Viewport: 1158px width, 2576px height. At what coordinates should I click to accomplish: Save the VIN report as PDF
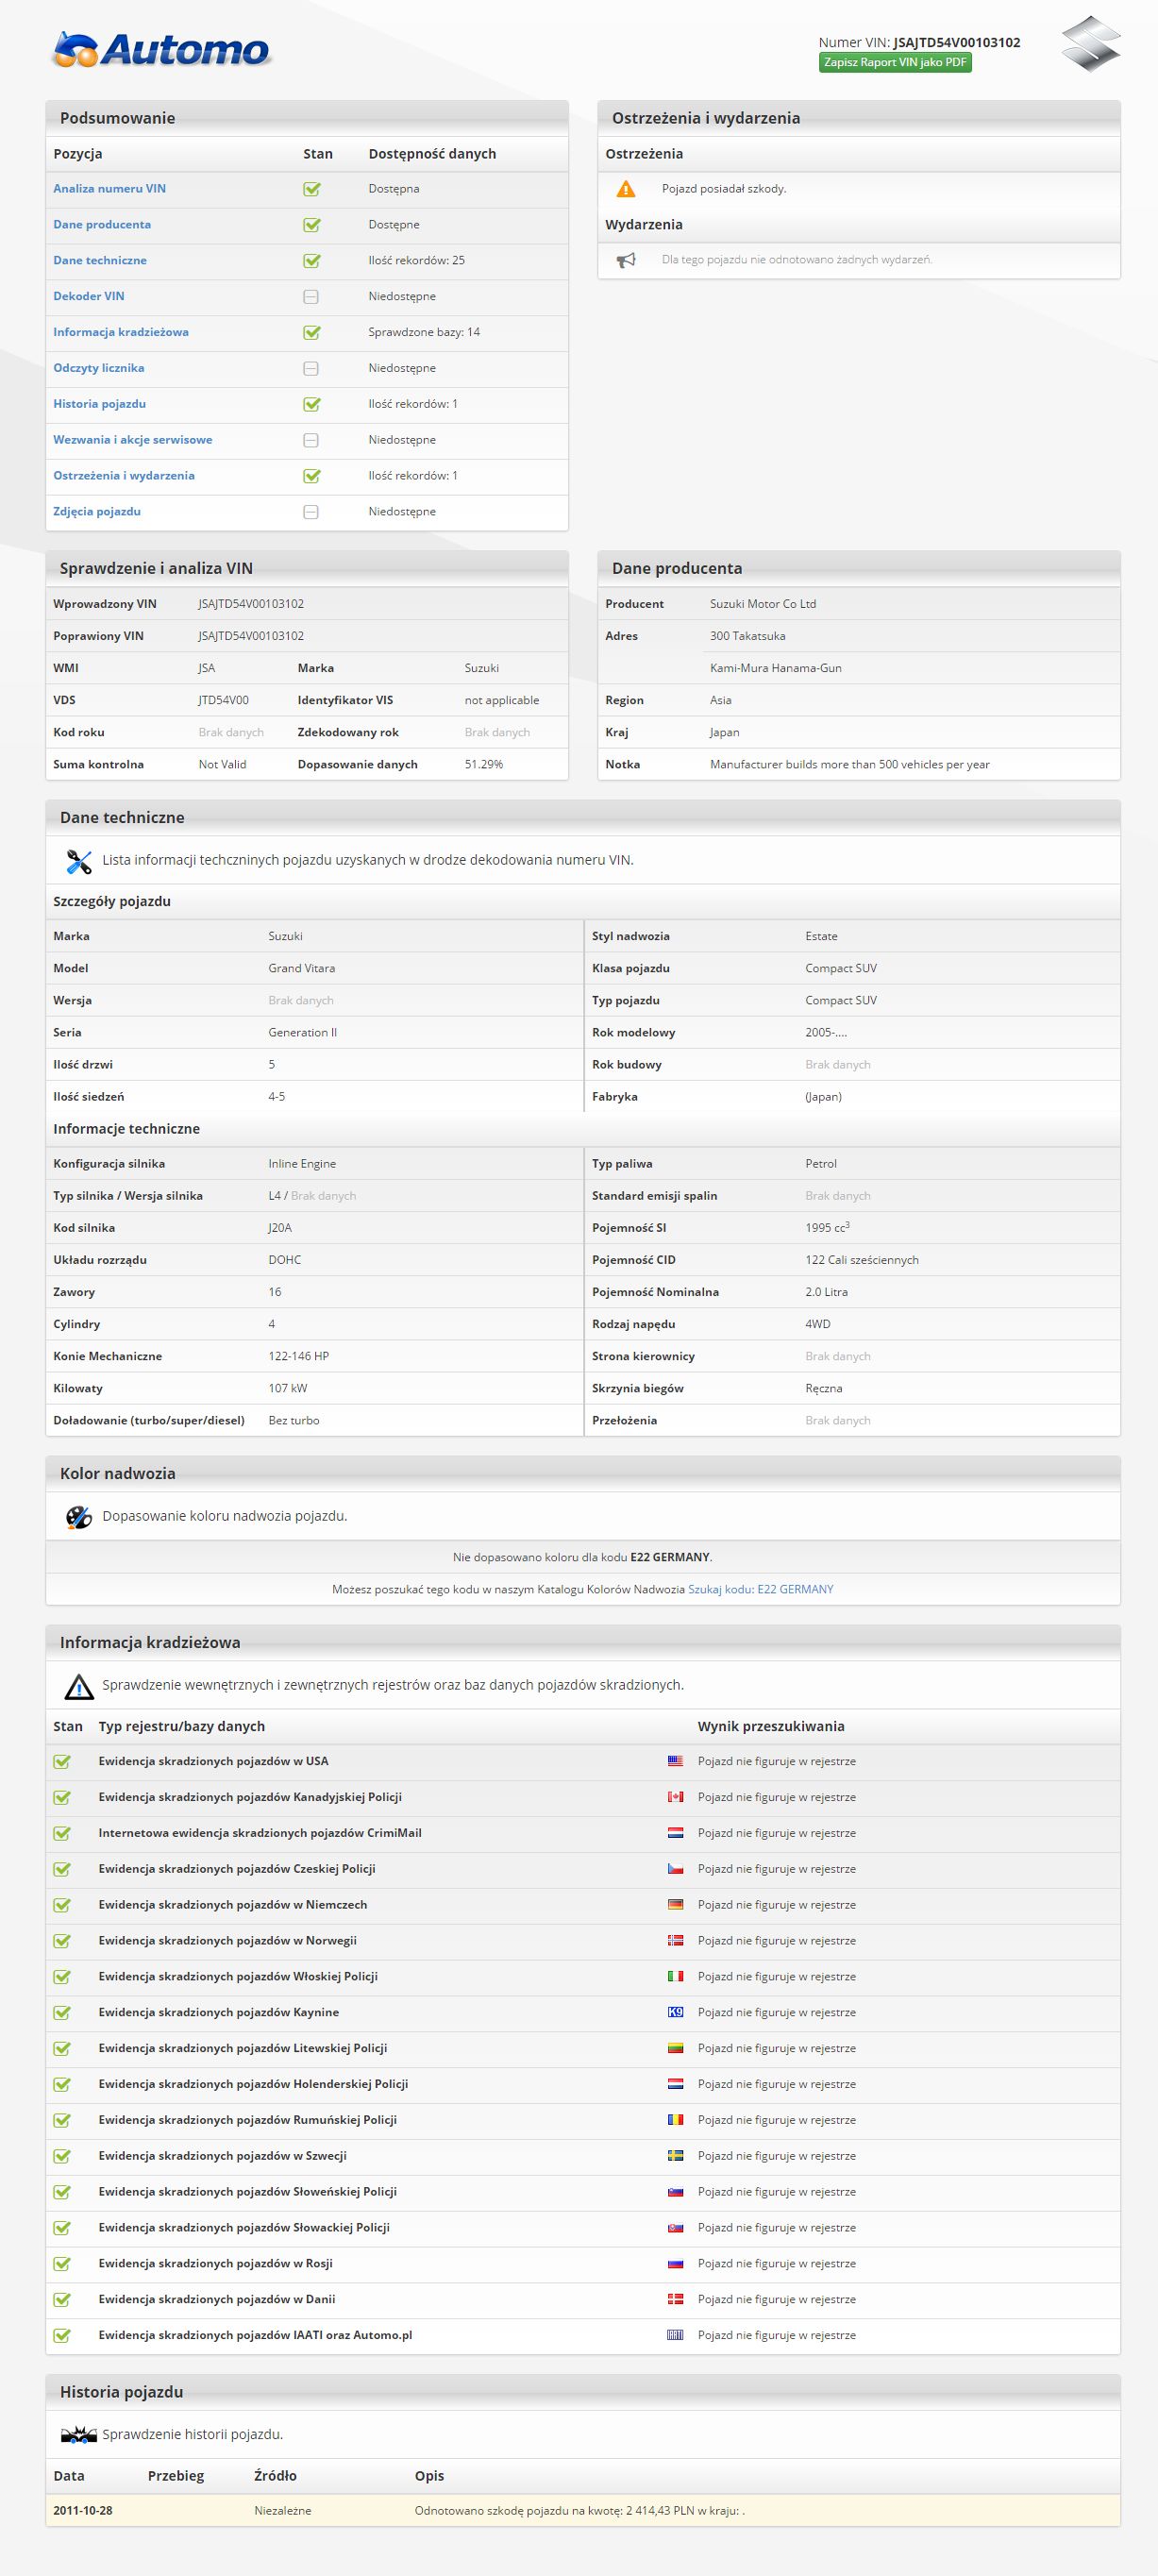click(895, 63)
